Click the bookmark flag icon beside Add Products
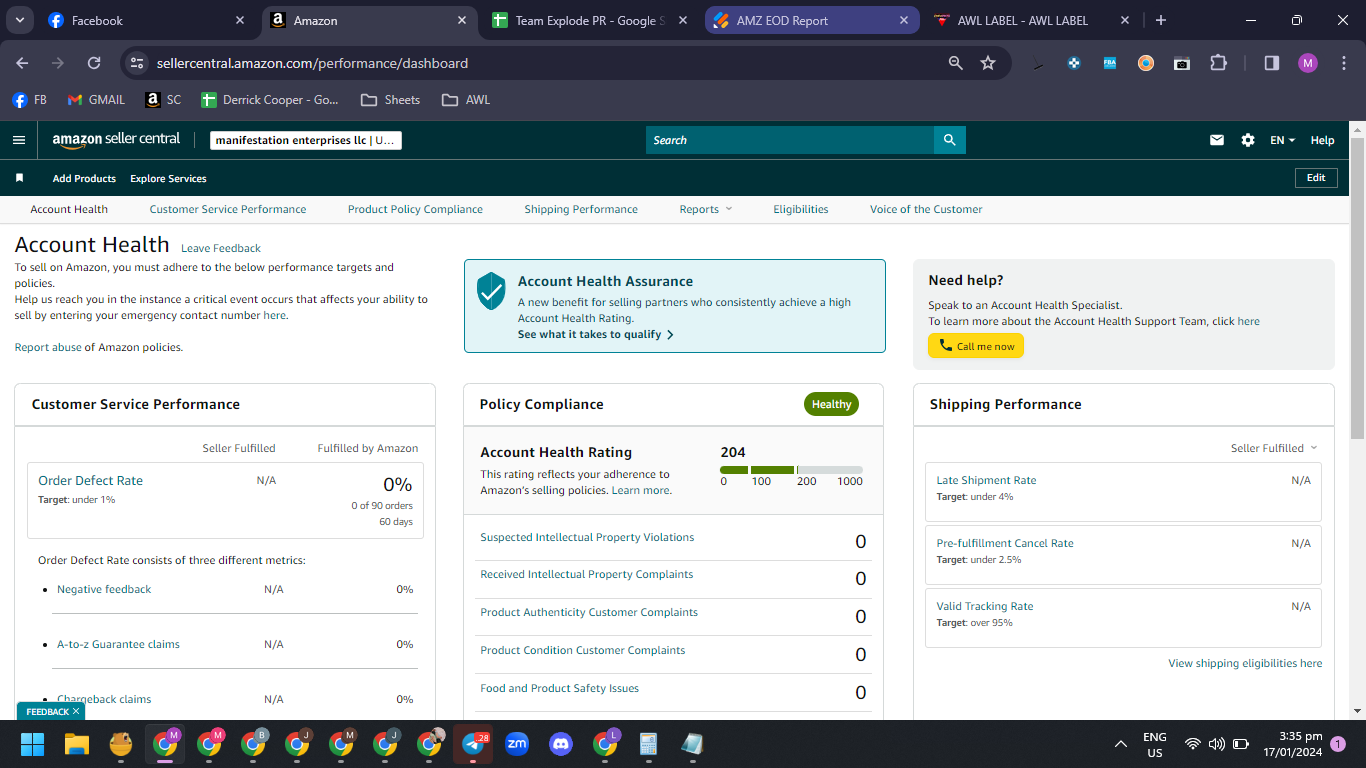The image size is (1366, 768). click(x=19, y=178)
